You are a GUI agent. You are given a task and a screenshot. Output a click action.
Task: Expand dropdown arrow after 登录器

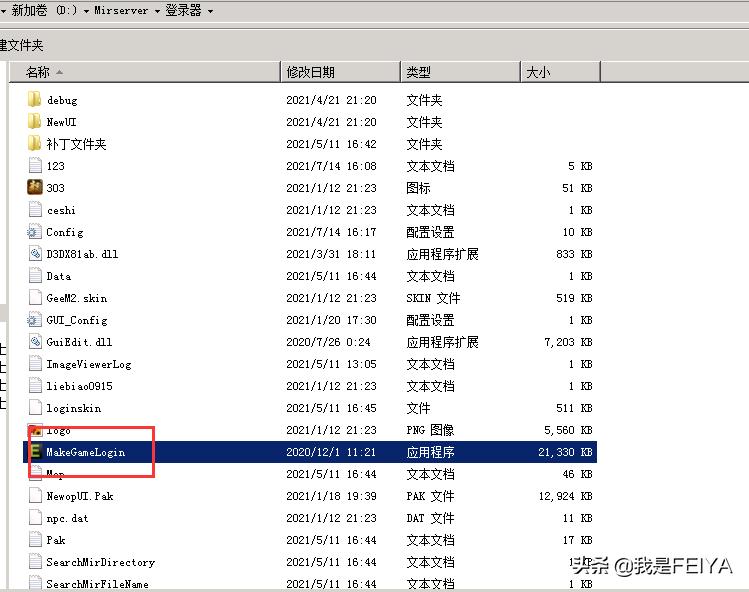coord(210,11)
